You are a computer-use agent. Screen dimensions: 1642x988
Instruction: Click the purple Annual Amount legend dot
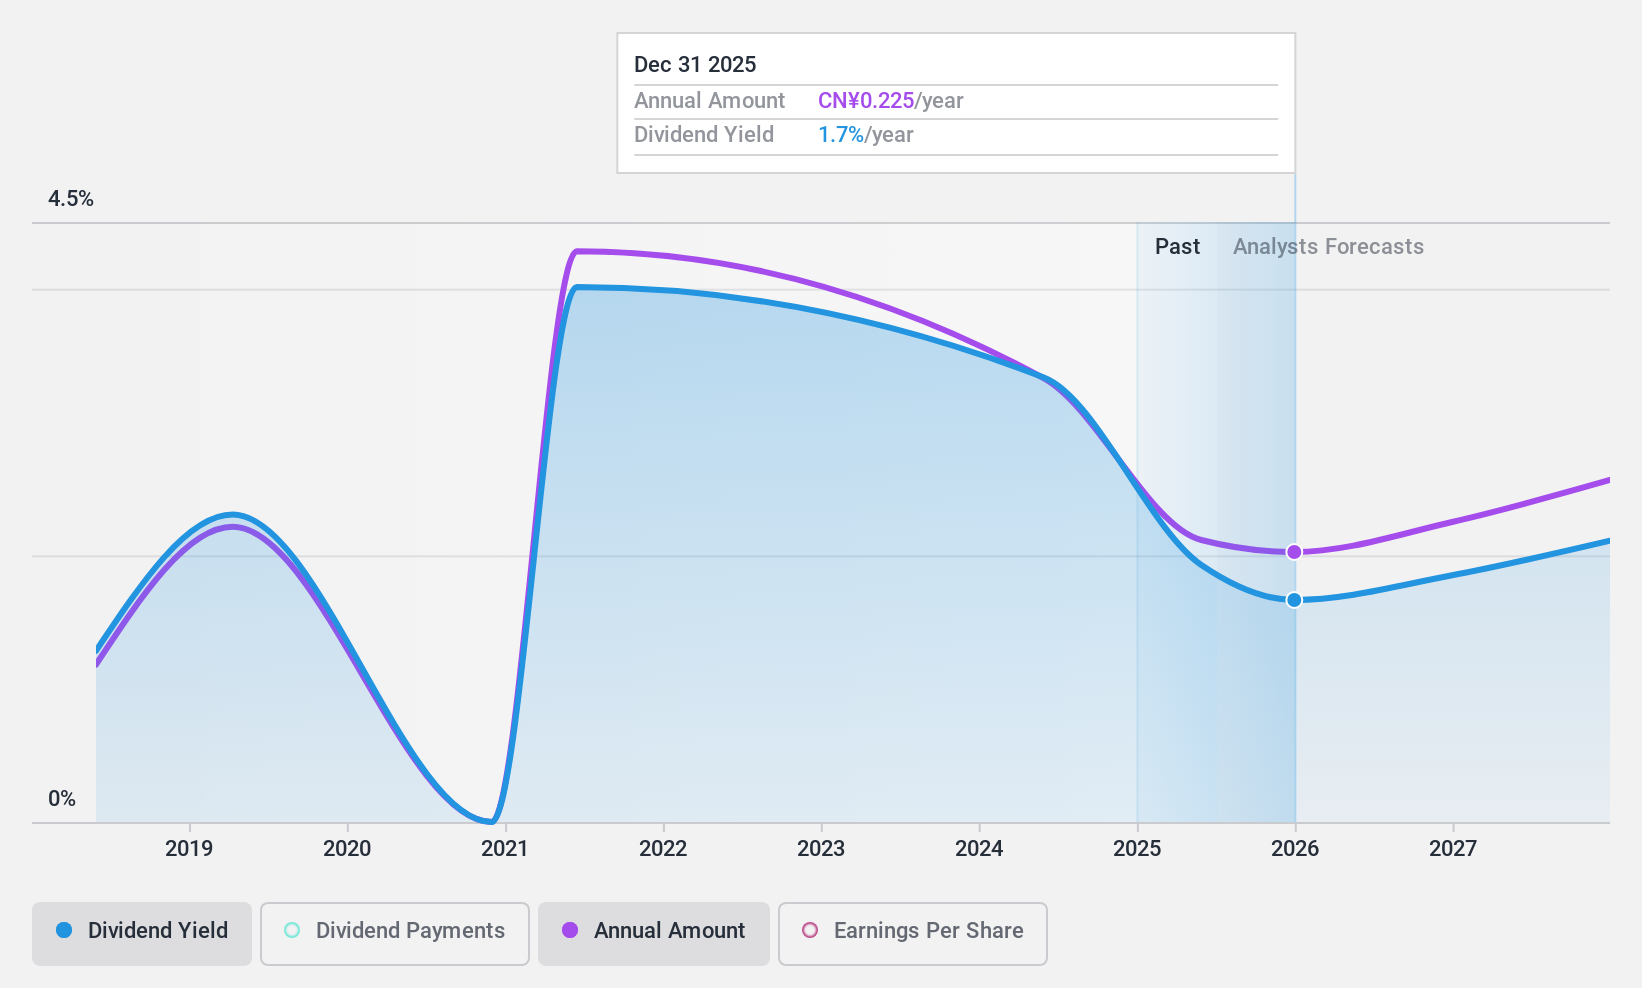(570, 930)
